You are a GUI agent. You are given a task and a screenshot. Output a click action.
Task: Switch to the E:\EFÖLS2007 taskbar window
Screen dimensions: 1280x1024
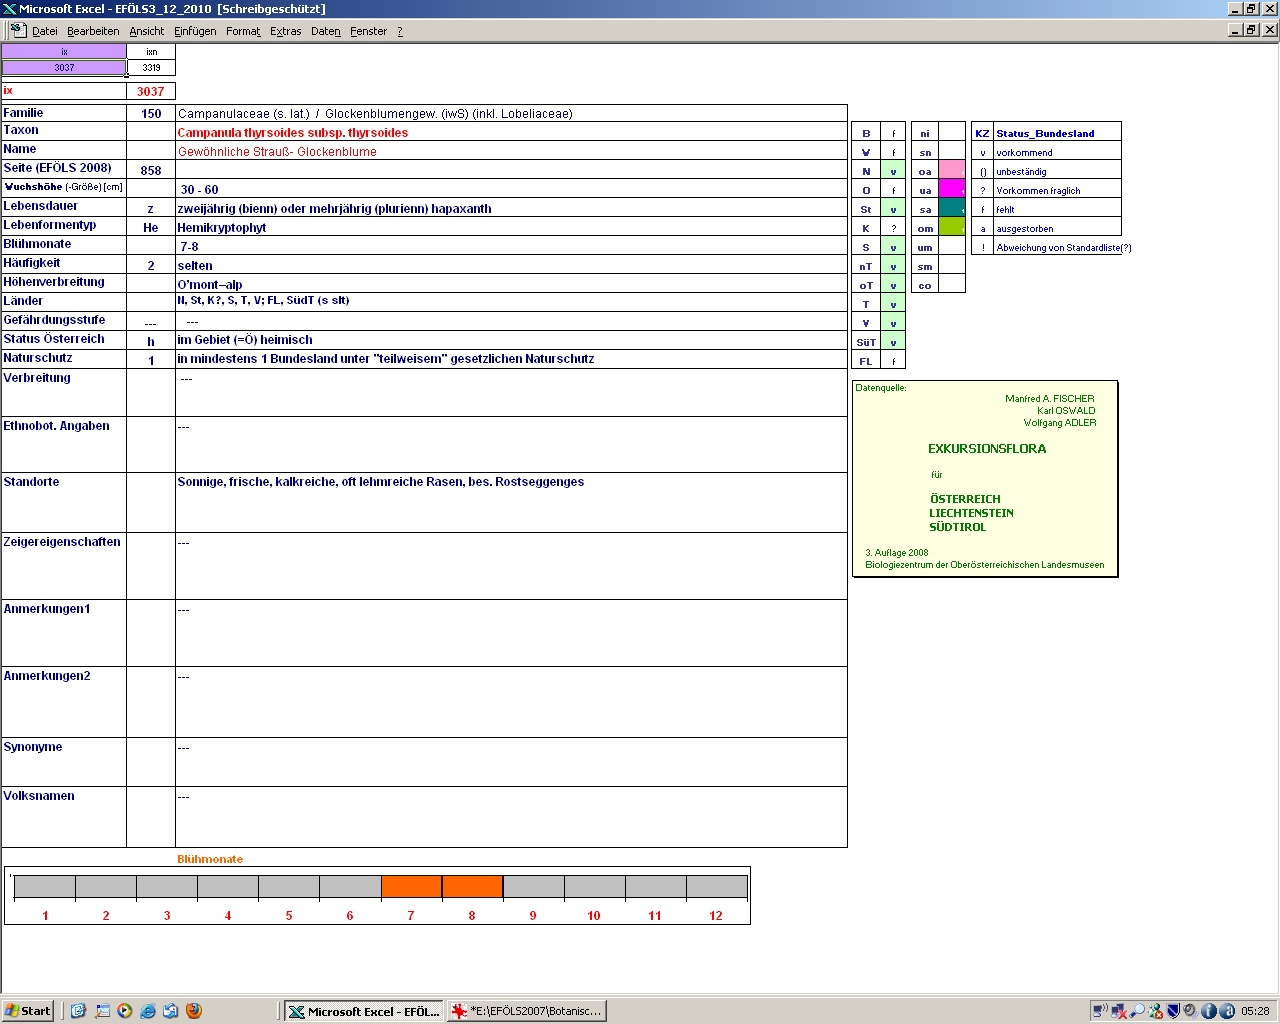pos(527,1011)
